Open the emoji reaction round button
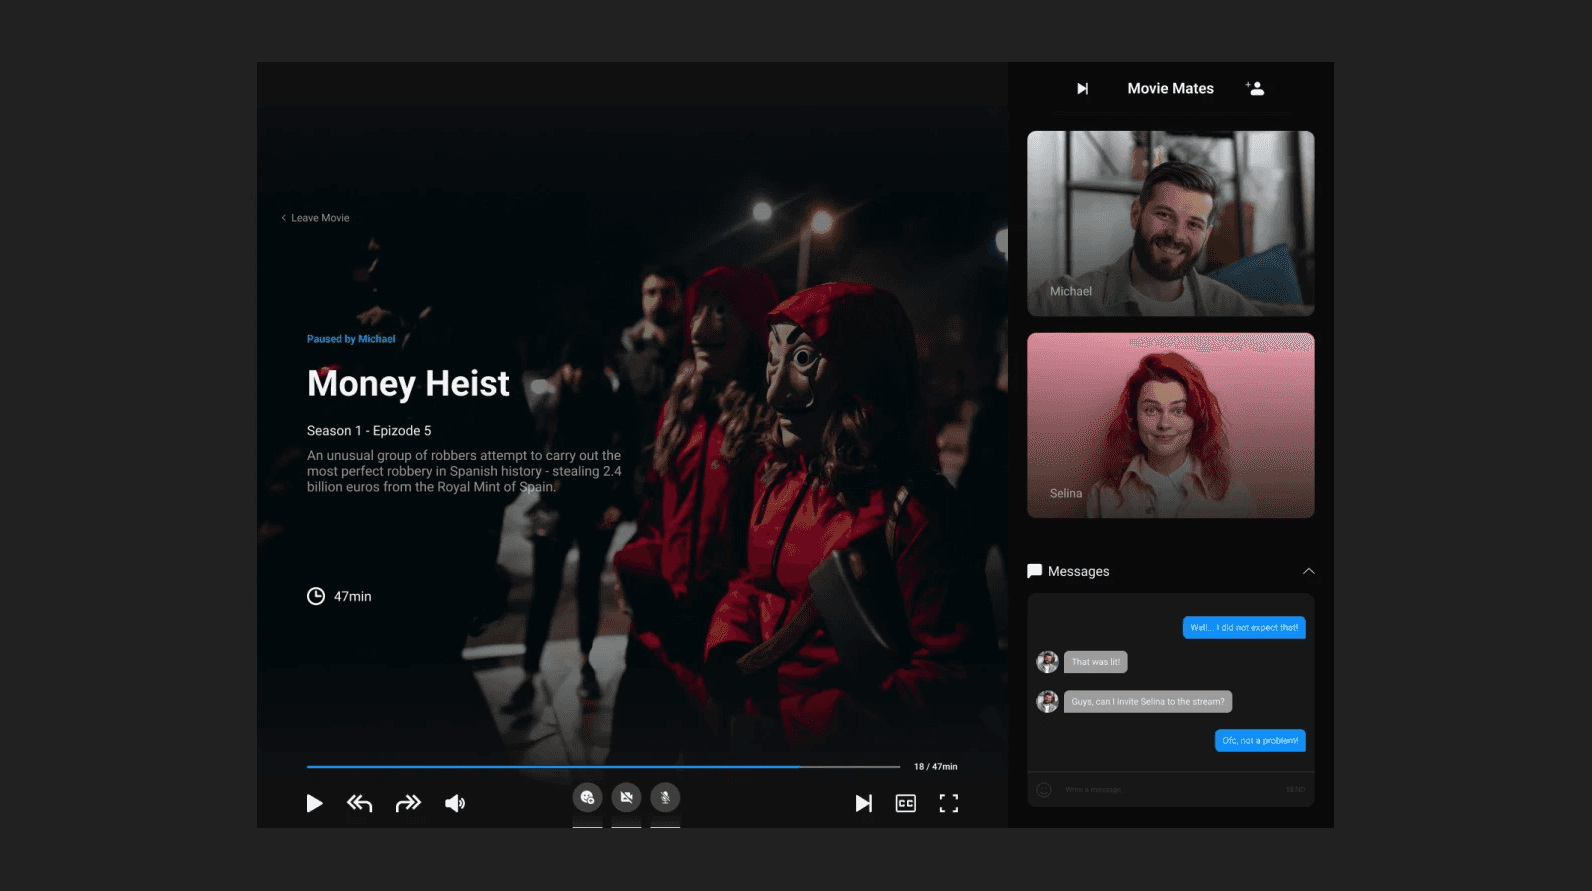The height and width of the screenshot is (891, 1592). pos(587,797)
